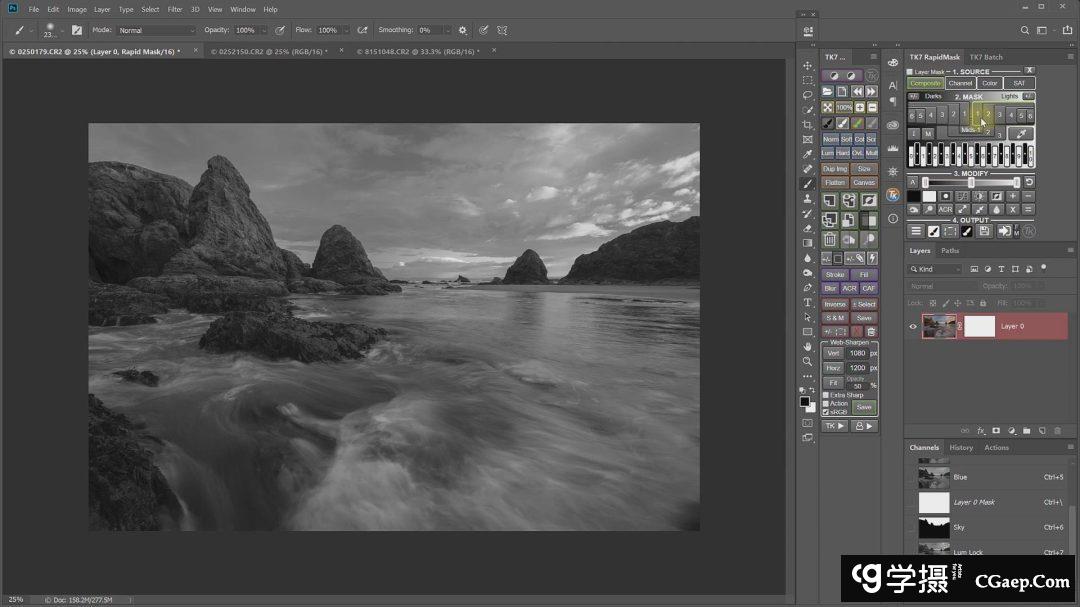Expand the Opacity dropdown in the options bar
The image size is (1080, 607).
click(263, 30)
